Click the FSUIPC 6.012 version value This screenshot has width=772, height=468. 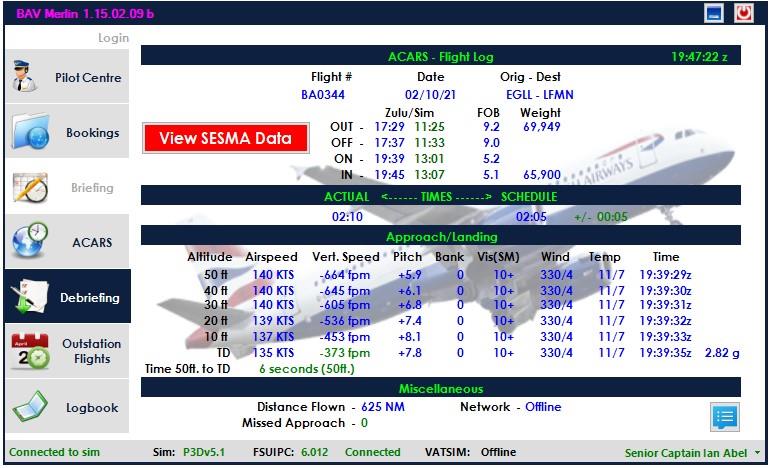pos(315,452)
